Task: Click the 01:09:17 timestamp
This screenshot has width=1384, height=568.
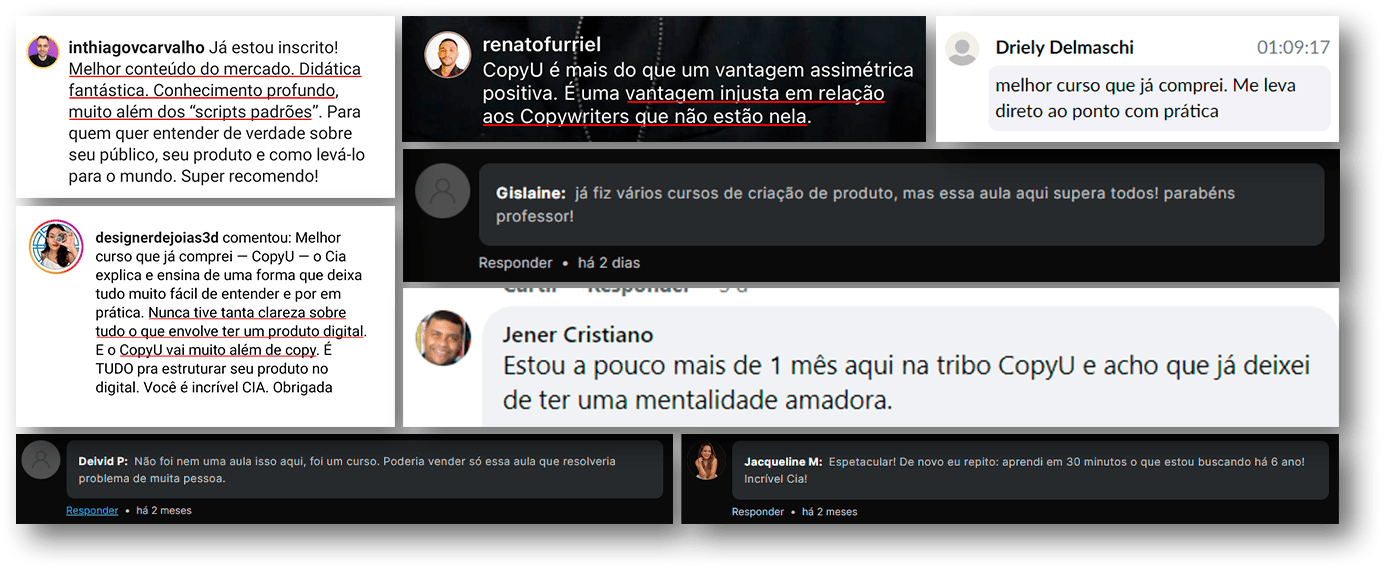Action: pyautogui.click(x=1293, y=48)
